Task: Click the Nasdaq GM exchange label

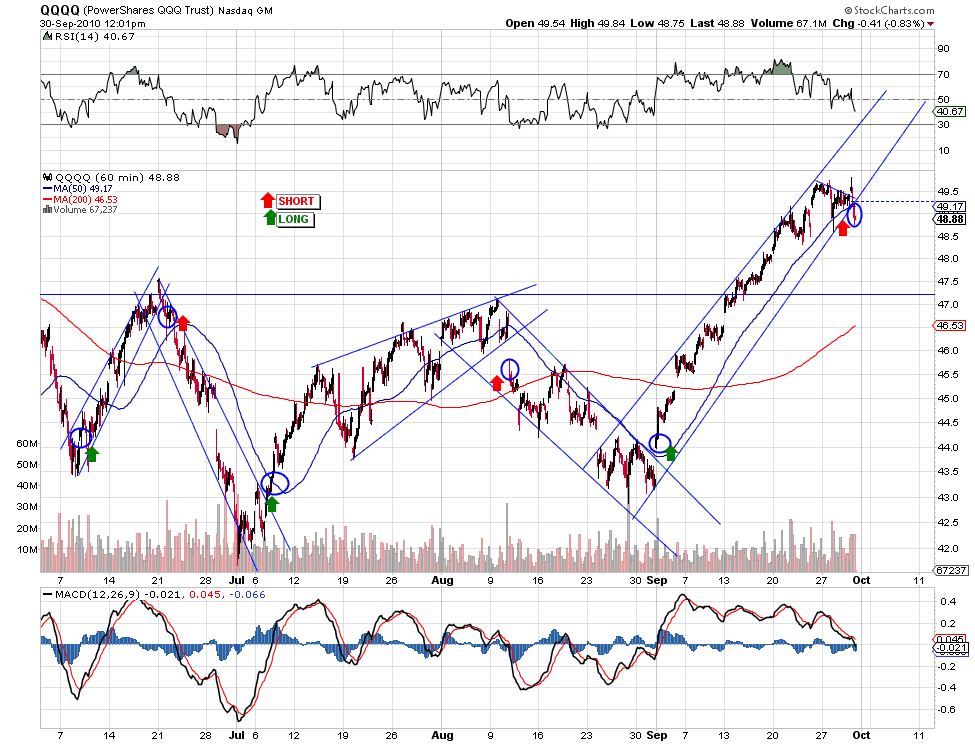Action: point(246,11)
